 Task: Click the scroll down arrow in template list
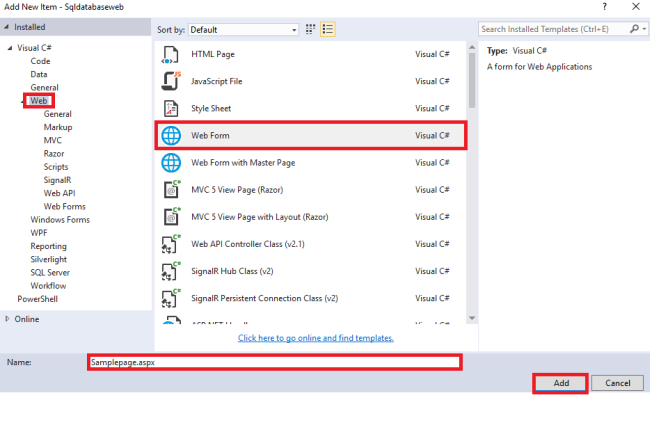coord(472,318)
